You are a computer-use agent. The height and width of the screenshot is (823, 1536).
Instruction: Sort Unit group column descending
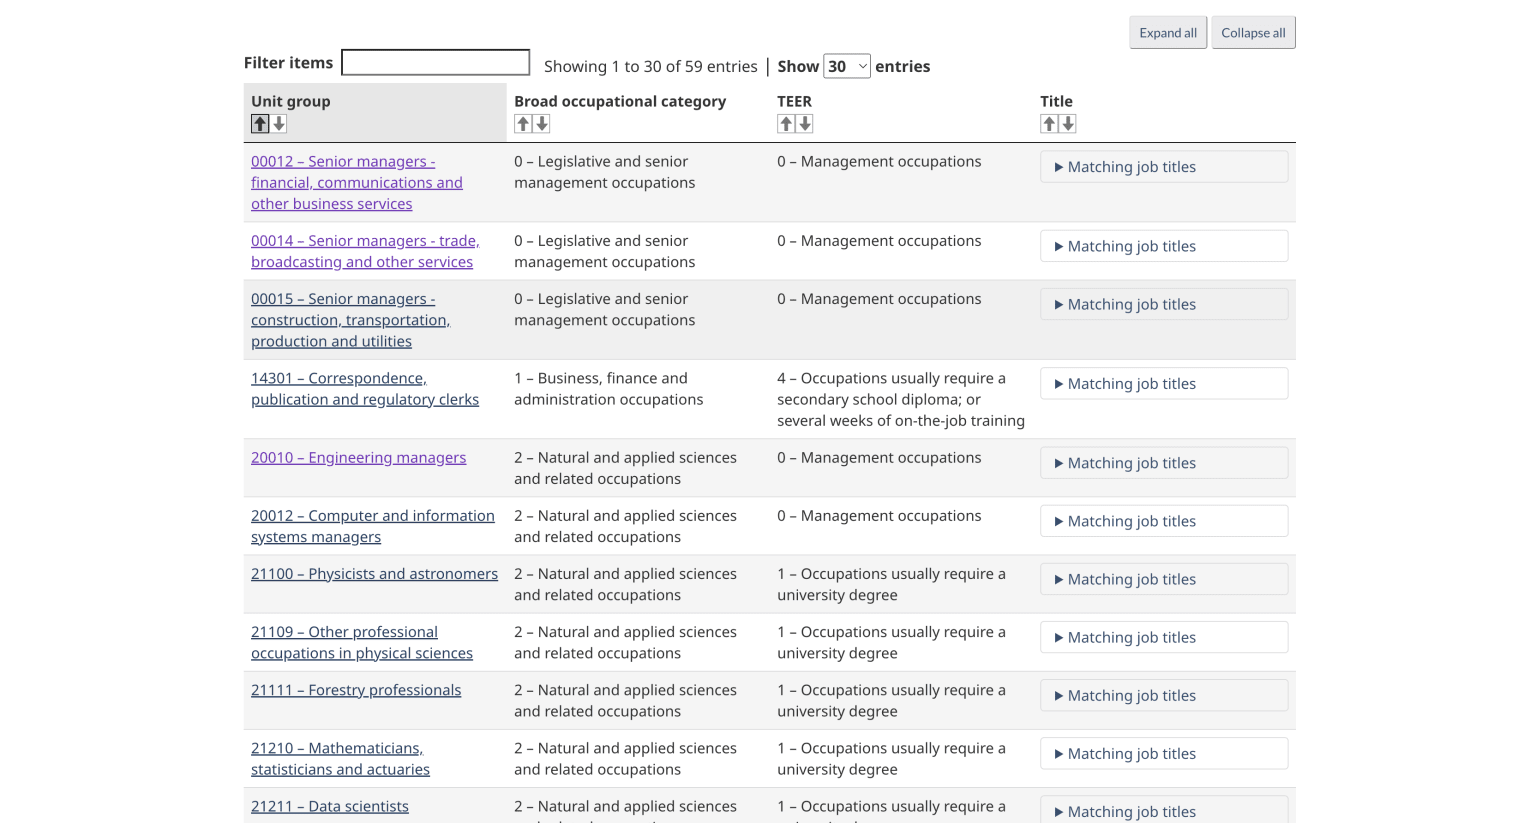pos(280,124)
